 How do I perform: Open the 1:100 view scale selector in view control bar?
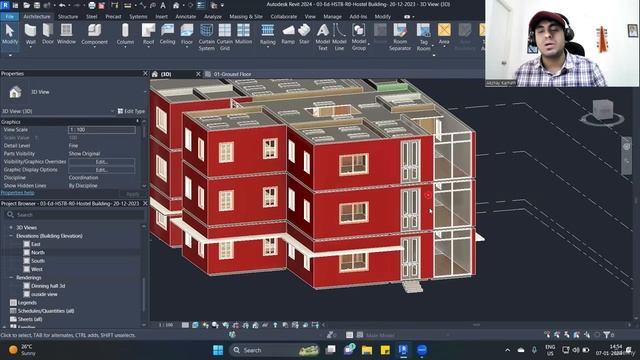tap(166, 325)
